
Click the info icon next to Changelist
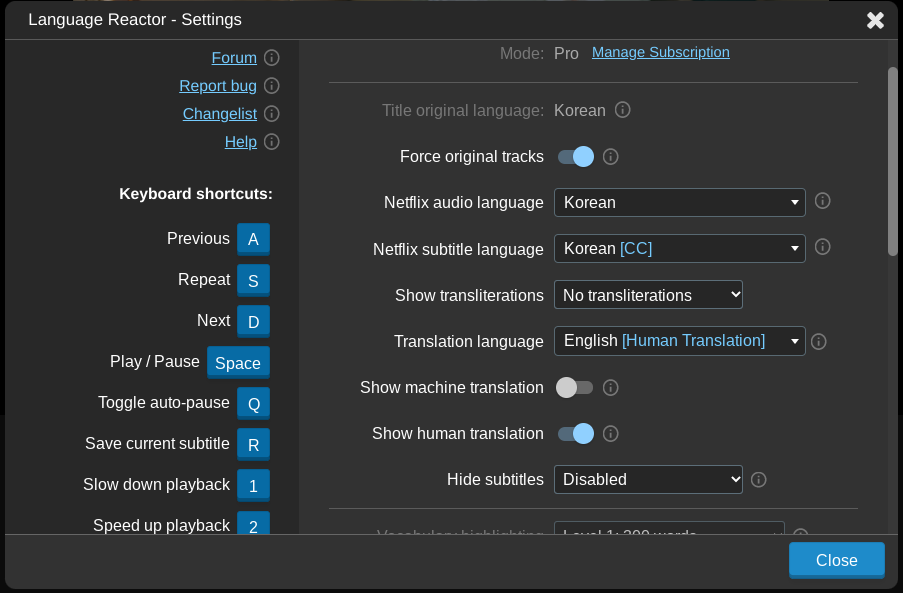coord(272,113)
